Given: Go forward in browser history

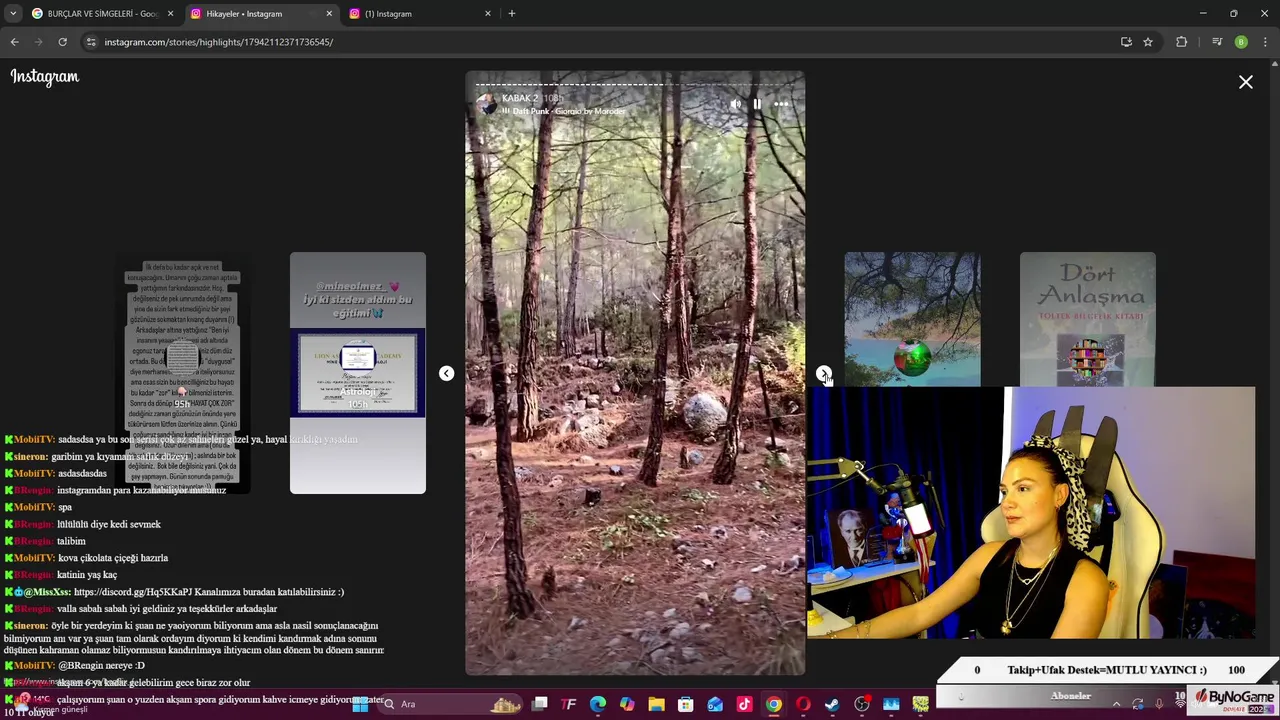Looking at the screenshot, I should [x=38, y=42].
